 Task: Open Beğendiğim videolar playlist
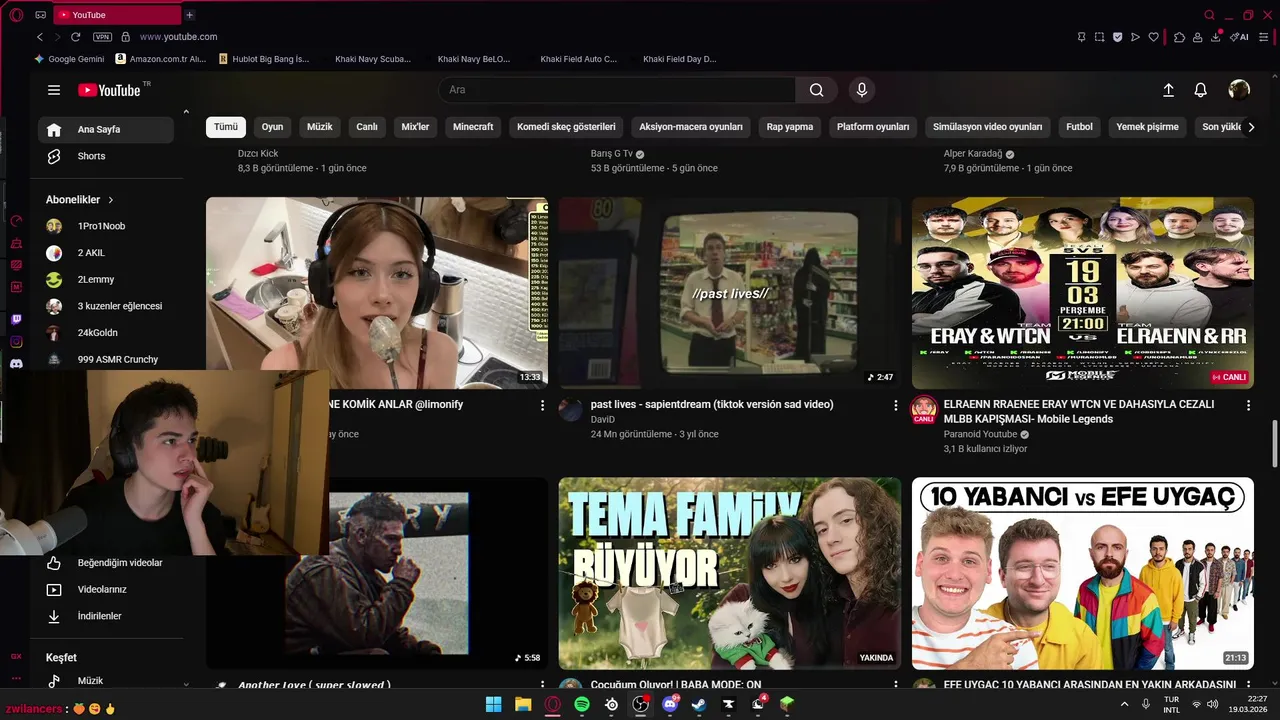[x=106, y=563]
